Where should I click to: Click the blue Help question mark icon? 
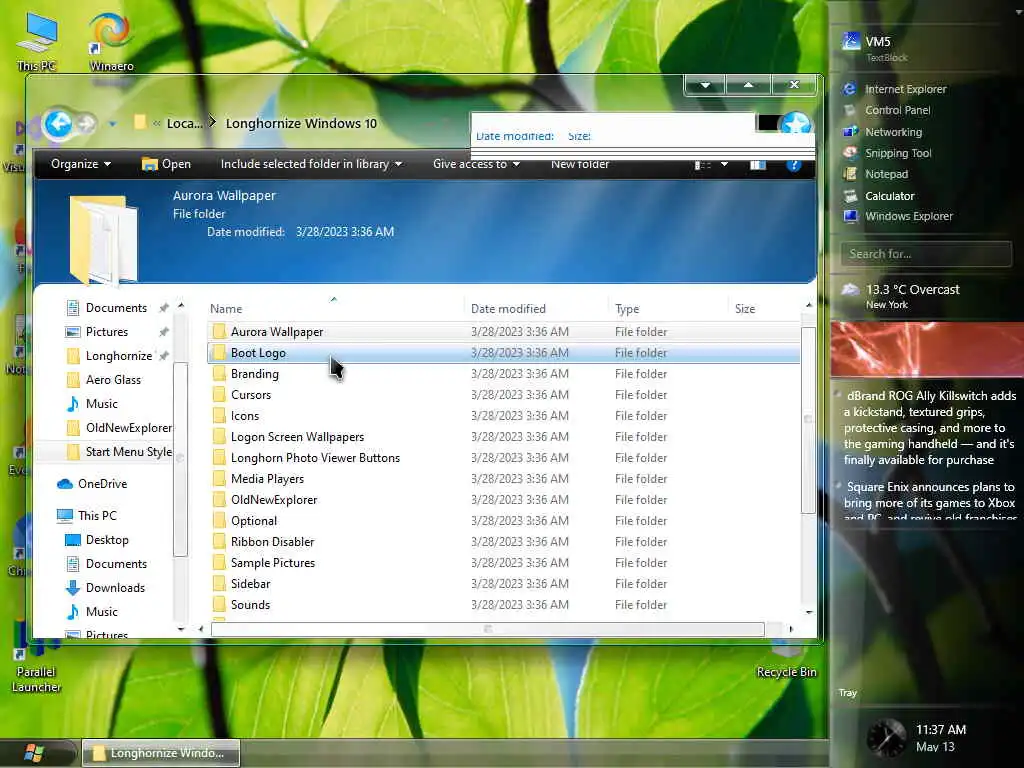794,165
